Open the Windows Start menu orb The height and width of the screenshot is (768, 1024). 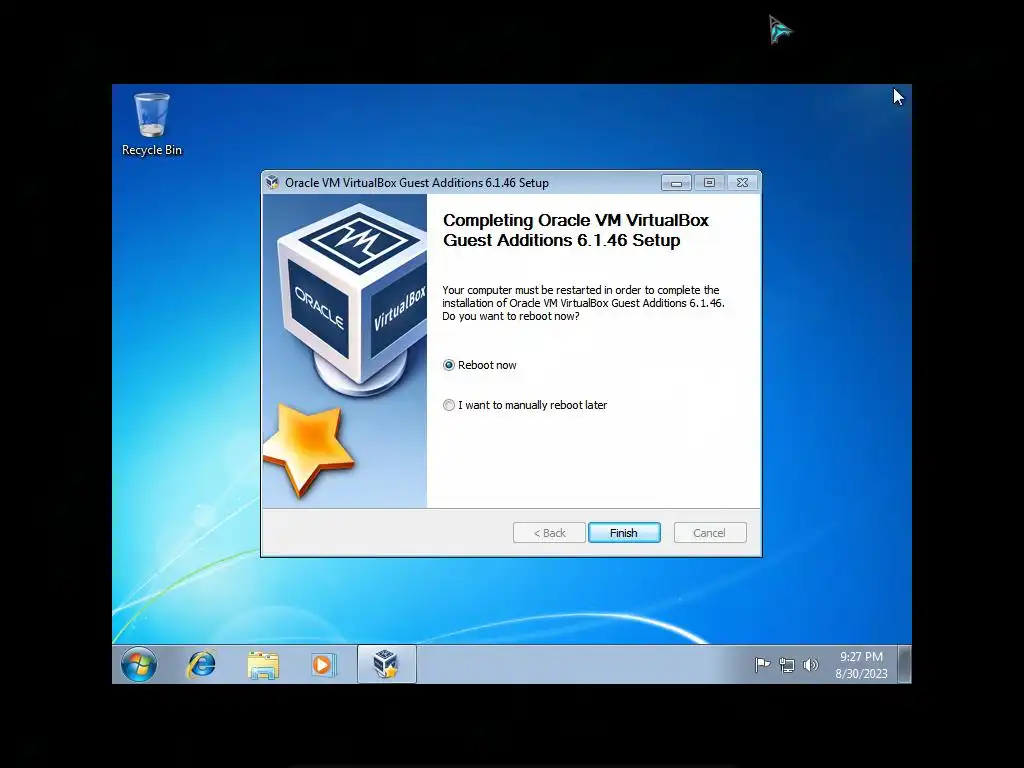138,665
